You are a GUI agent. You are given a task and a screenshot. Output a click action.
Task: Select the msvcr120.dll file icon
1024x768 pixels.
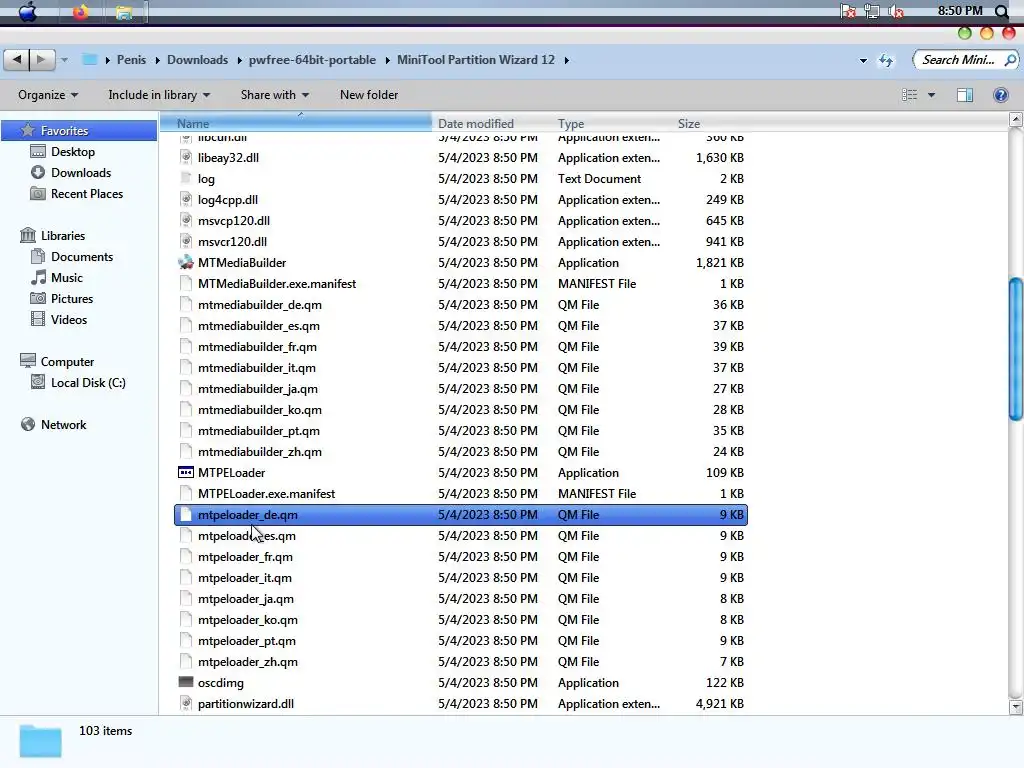click(186, 242)
